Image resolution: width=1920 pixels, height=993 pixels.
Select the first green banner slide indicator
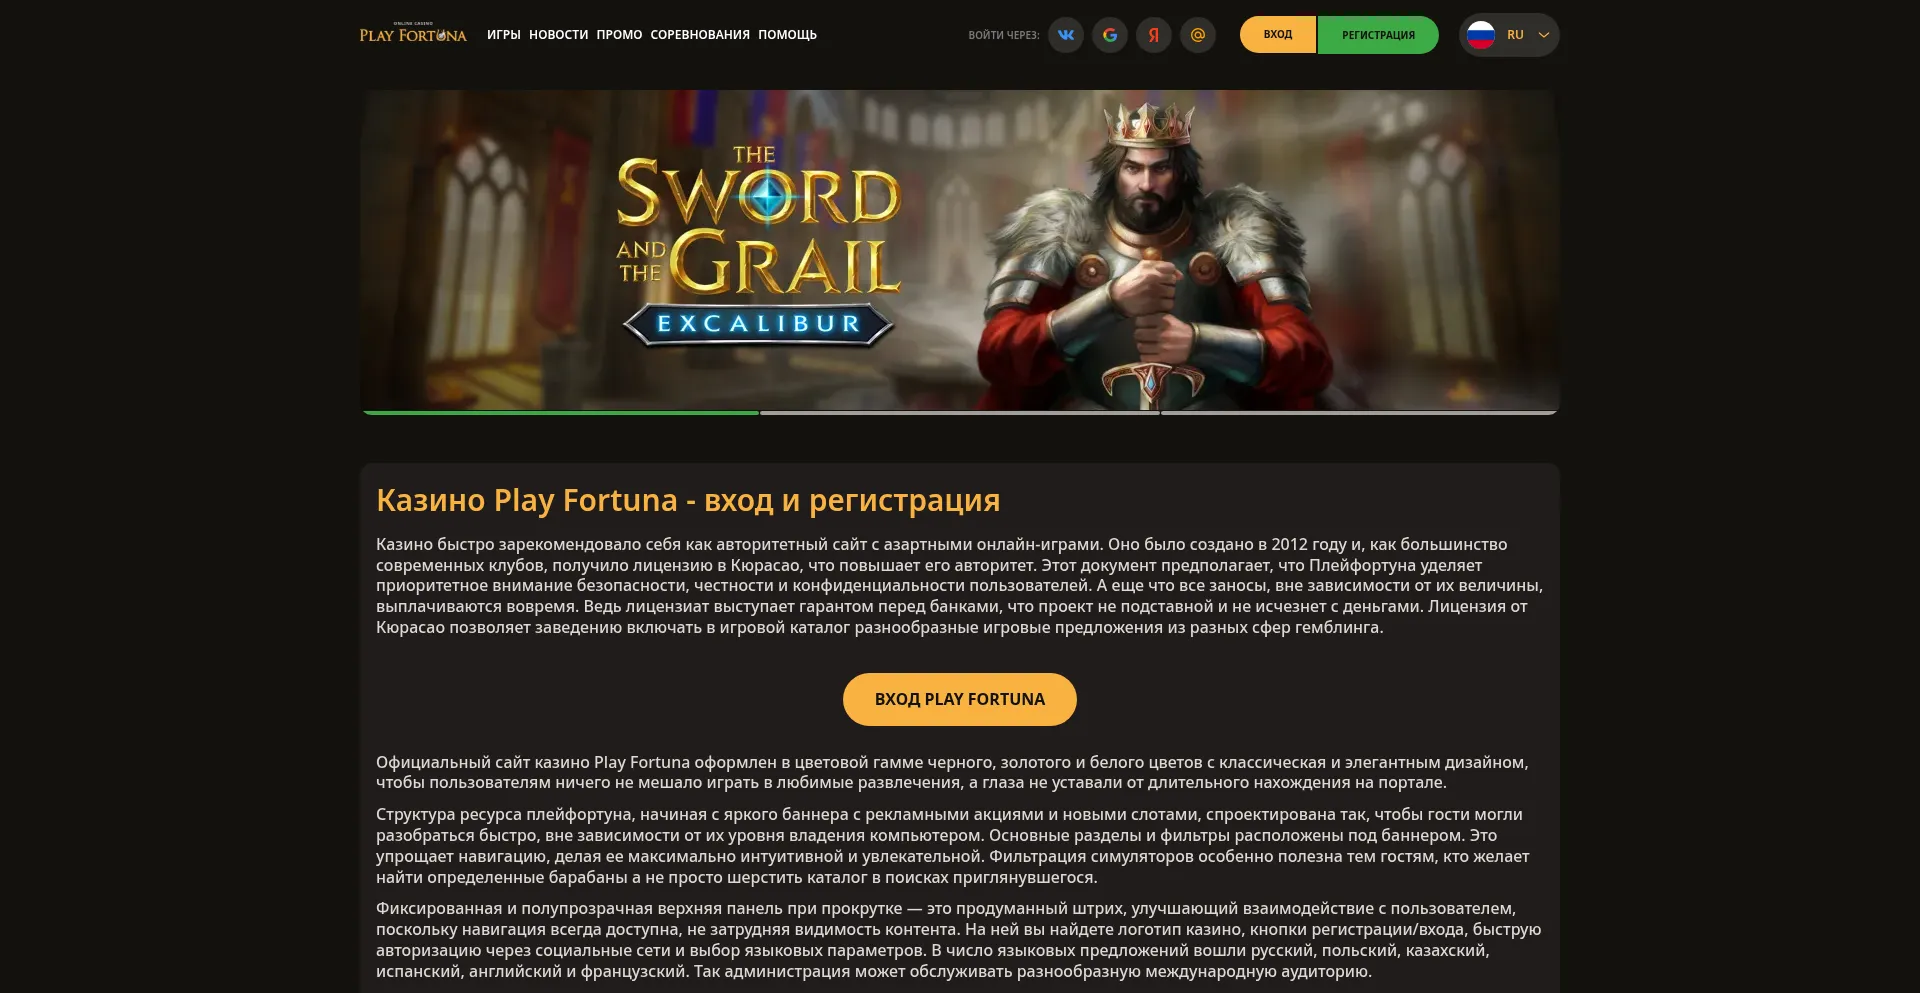pyautogui.click(x=560, y=412)
